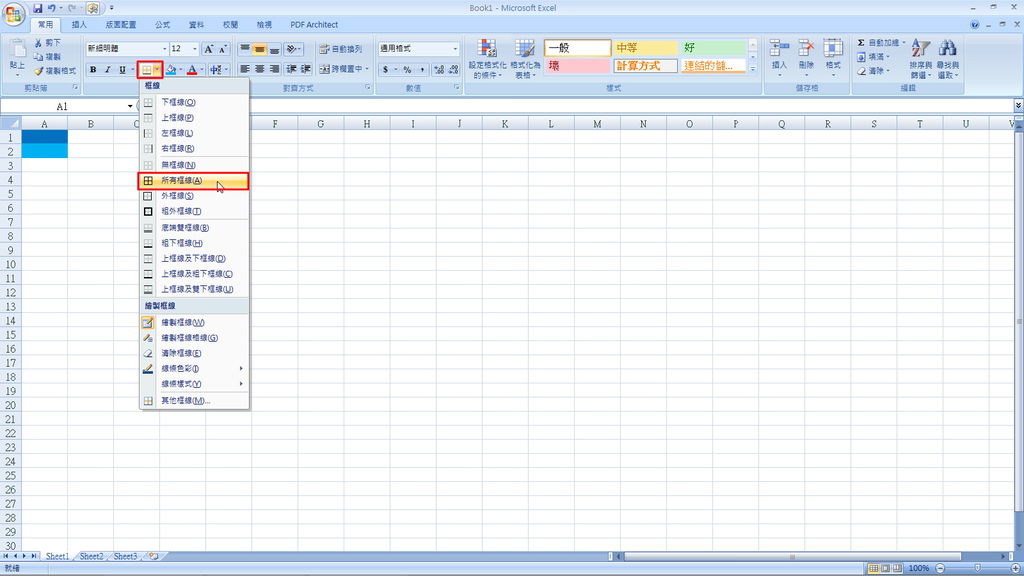Switch to Page Layout view in the status bar
The width and height of the screenshot is (1024, 576).
[x=886, y=568]
